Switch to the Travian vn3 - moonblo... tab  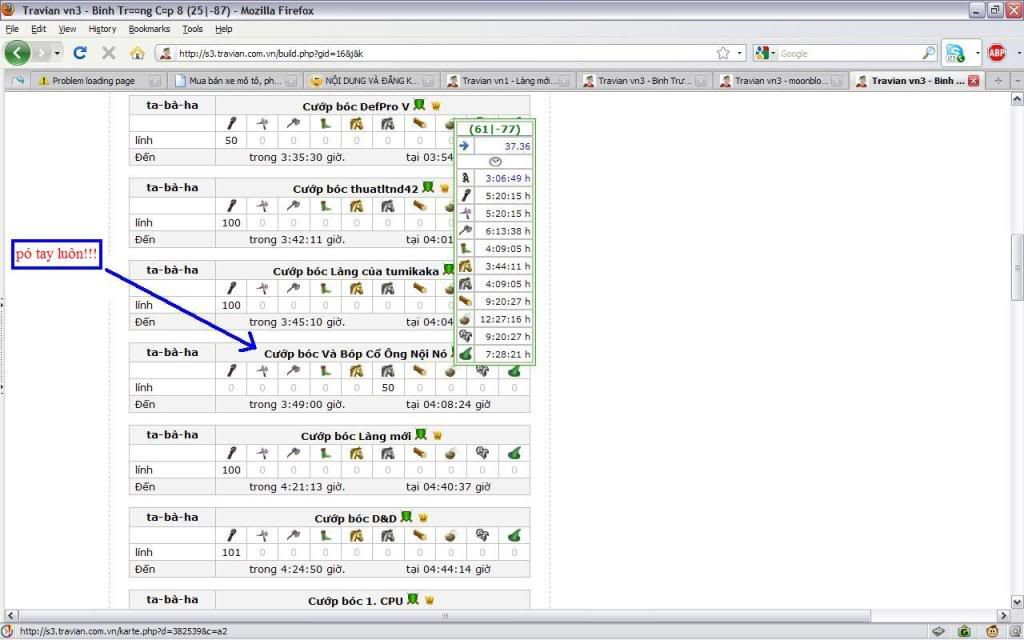pos(780,80)
